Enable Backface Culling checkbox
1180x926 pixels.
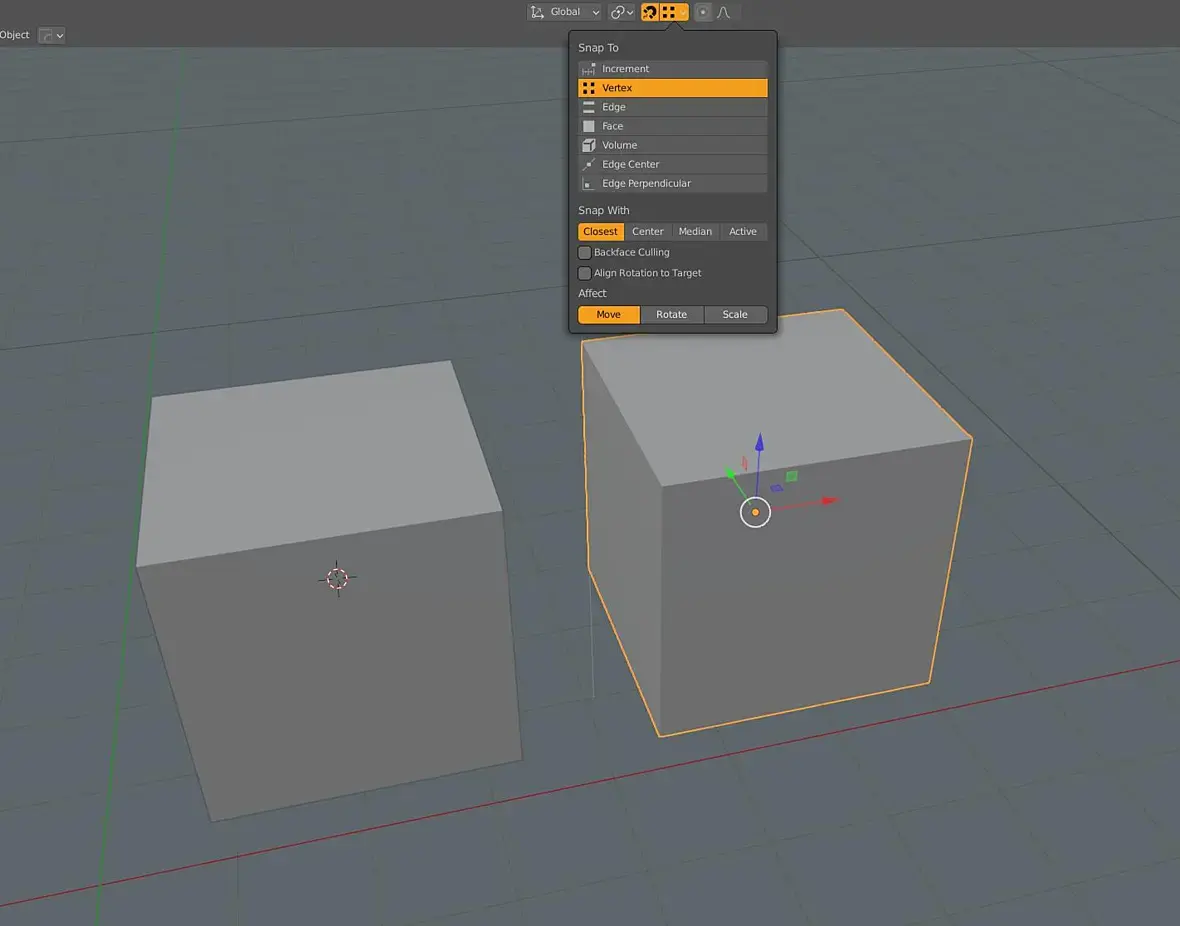coord(585,252)
